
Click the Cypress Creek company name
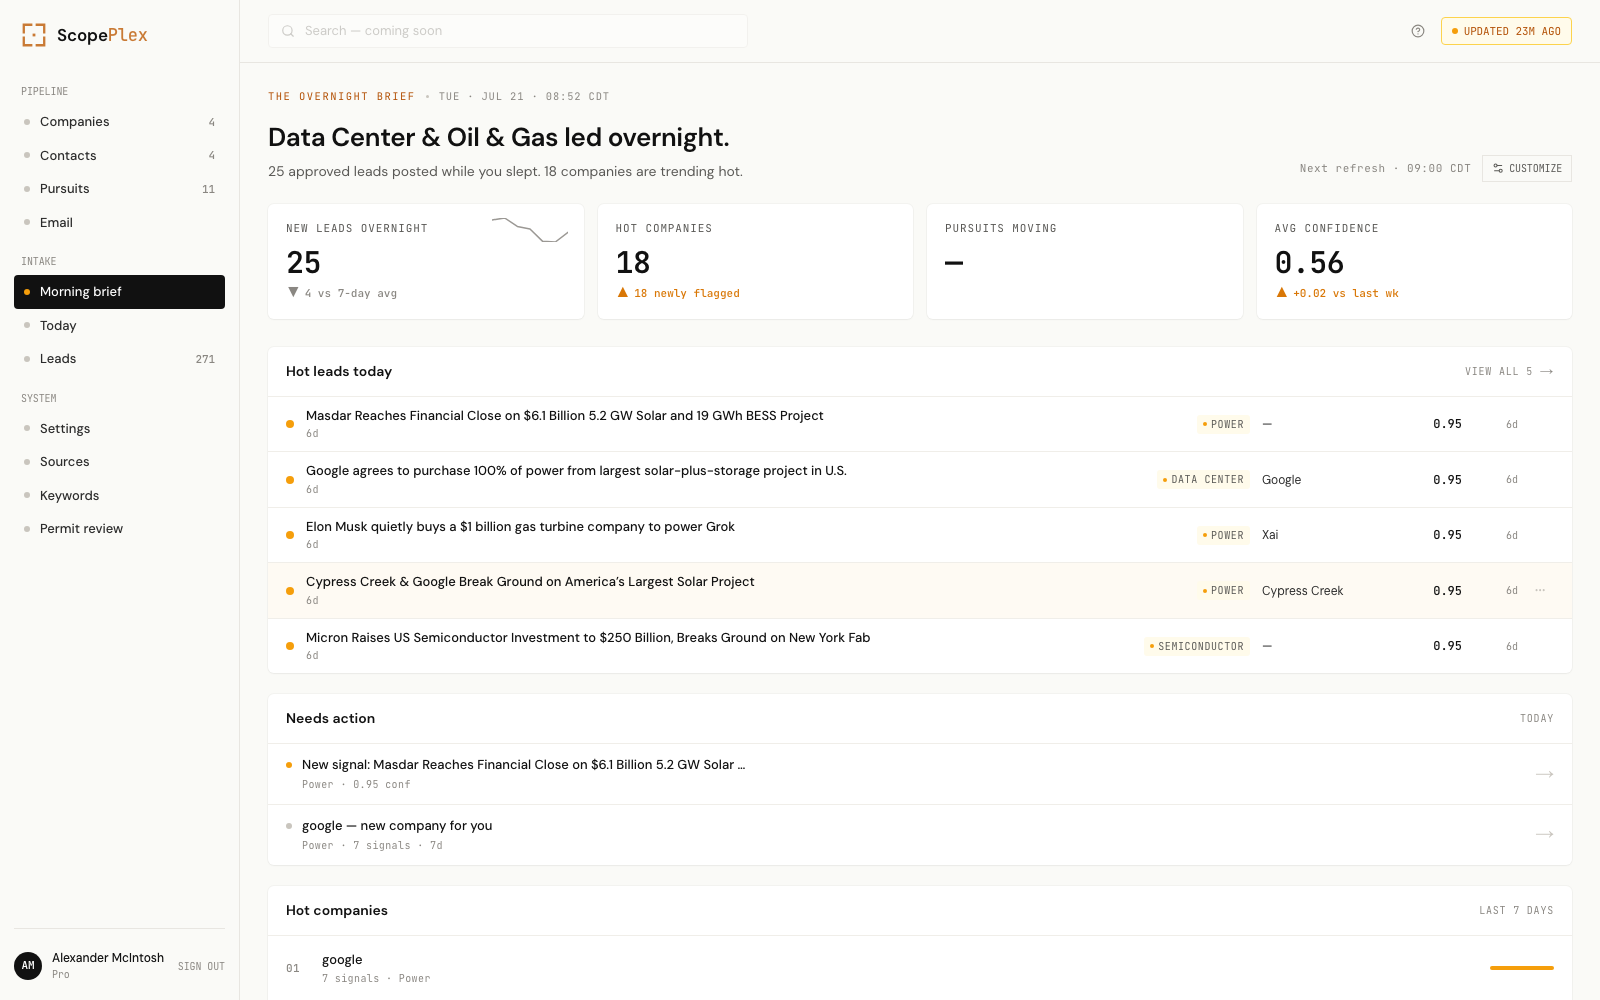pyautogui.click(x=1302, y=591)
